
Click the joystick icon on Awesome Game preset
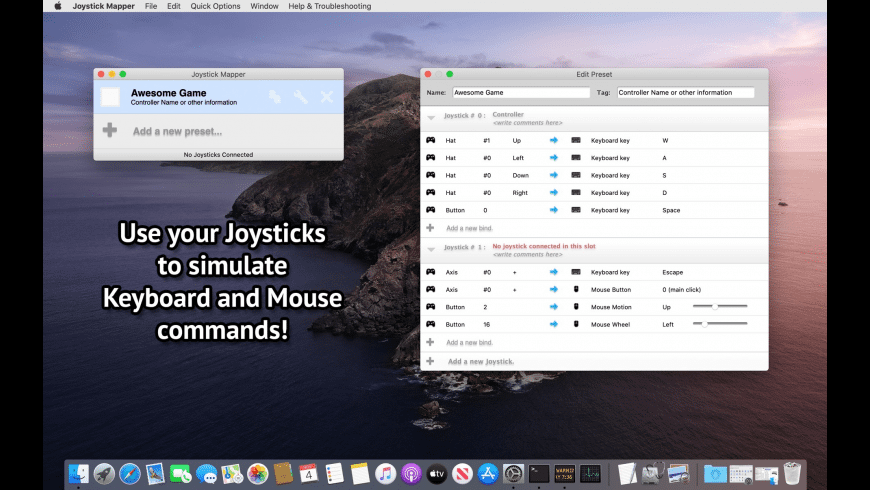[274, 97]
